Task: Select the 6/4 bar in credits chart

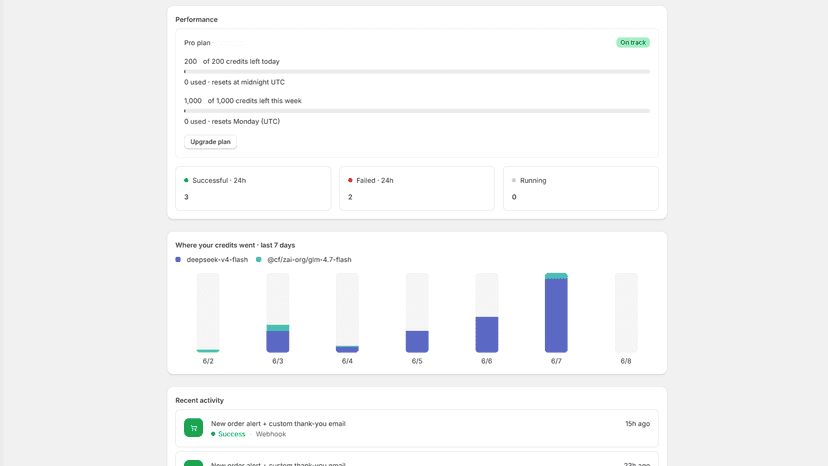Action: pos(347,313)
